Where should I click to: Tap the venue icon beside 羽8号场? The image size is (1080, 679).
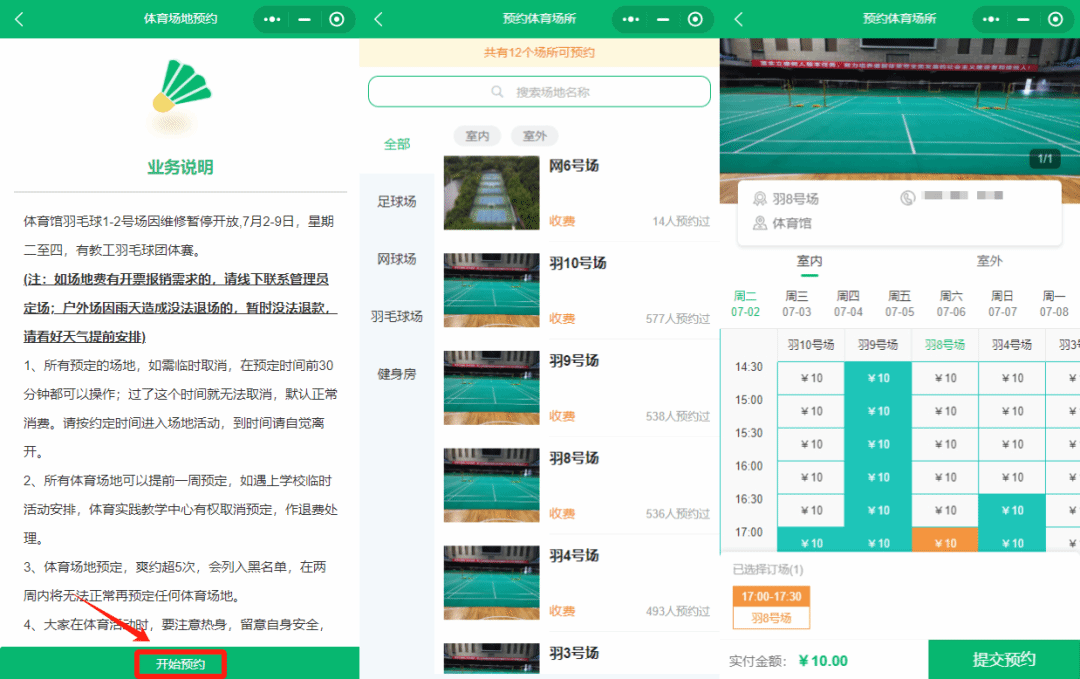[x=760, y=199]
